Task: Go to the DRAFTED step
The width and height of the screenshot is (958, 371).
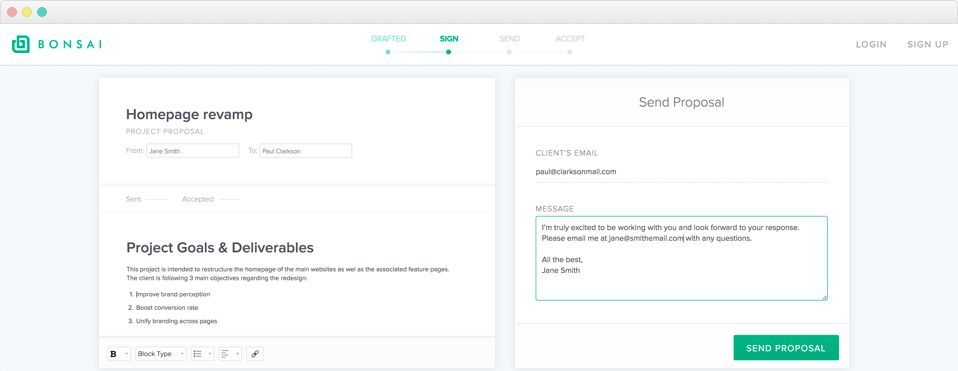Action: click(x=389, y=39)
